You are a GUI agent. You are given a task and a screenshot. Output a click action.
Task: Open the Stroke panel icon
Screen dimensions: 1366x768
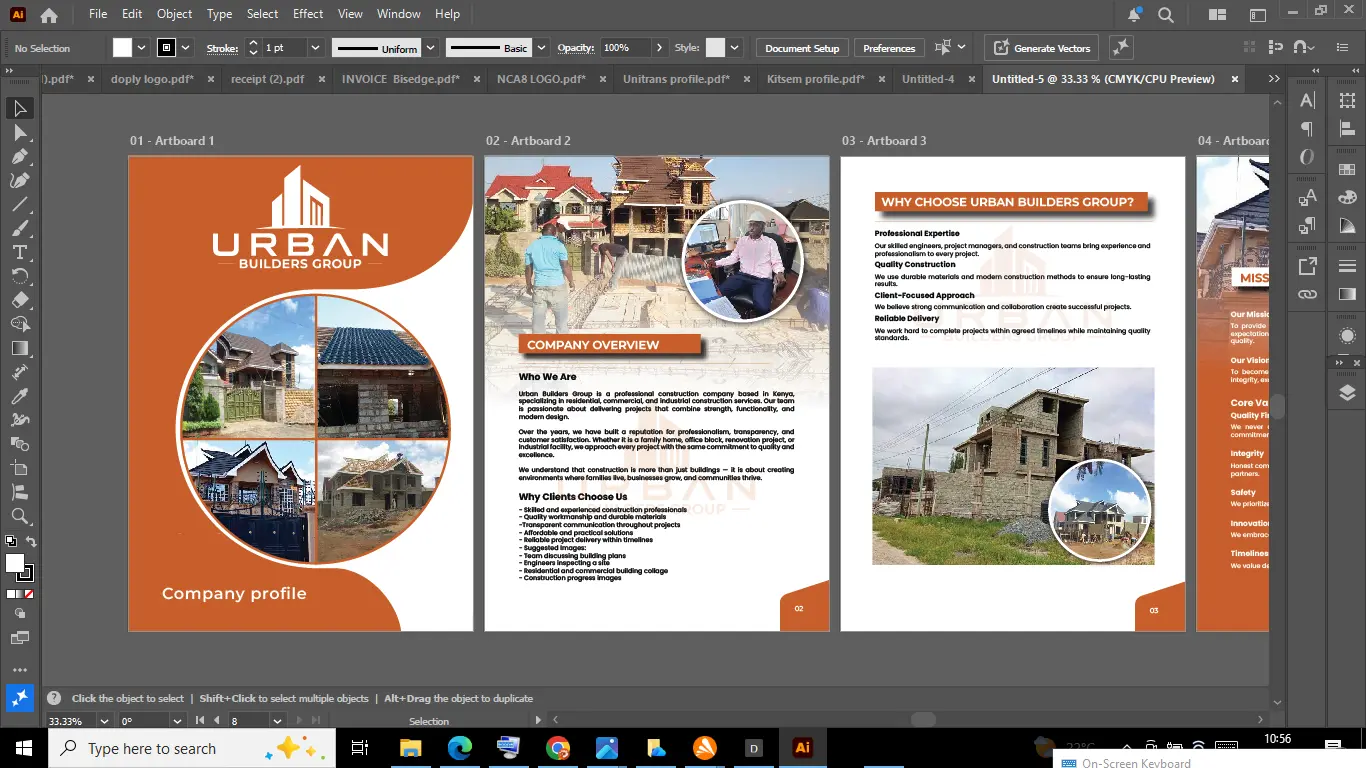[x=1347, y=266]
